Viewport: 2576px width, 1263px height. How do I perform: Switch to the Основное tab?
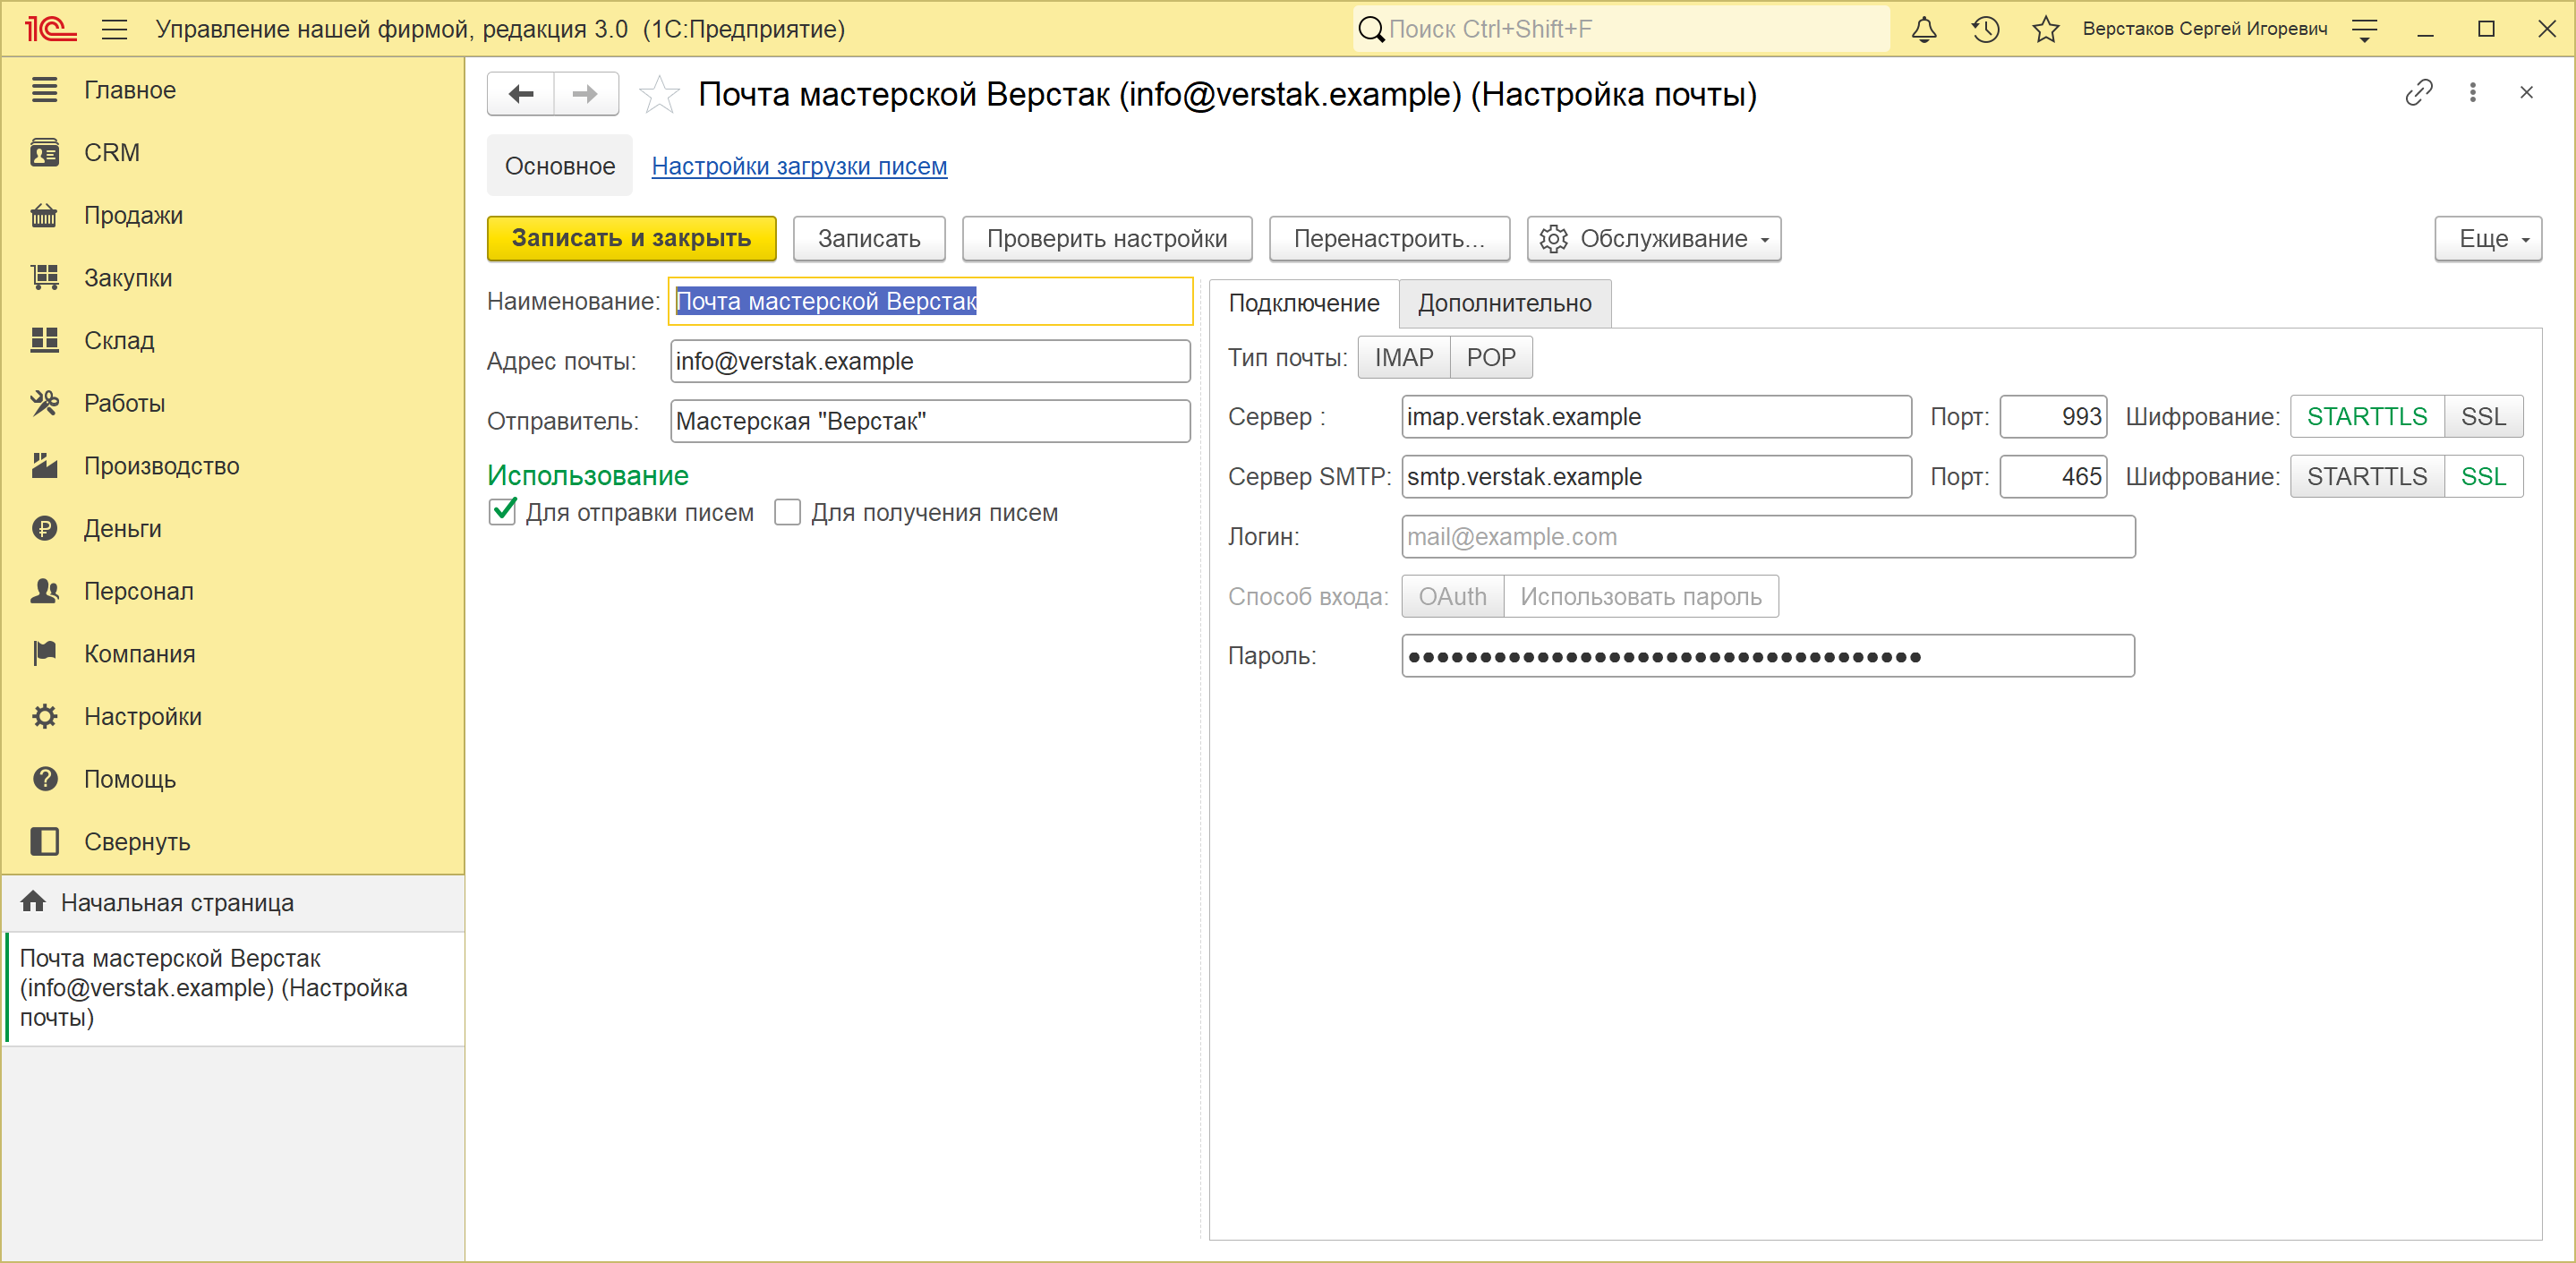(560, 166)
